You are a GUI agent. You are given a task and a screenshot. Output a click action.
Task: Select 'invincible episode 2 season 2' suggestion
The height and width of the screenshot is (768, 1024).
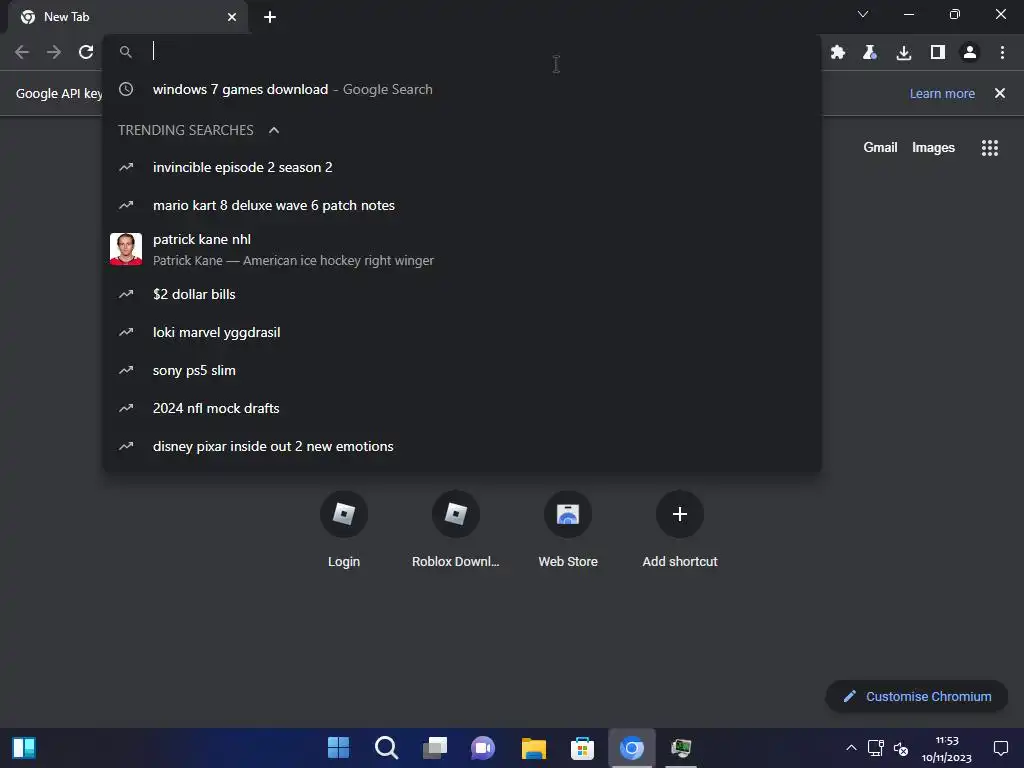pyautogui.click(x=462, y=167)
